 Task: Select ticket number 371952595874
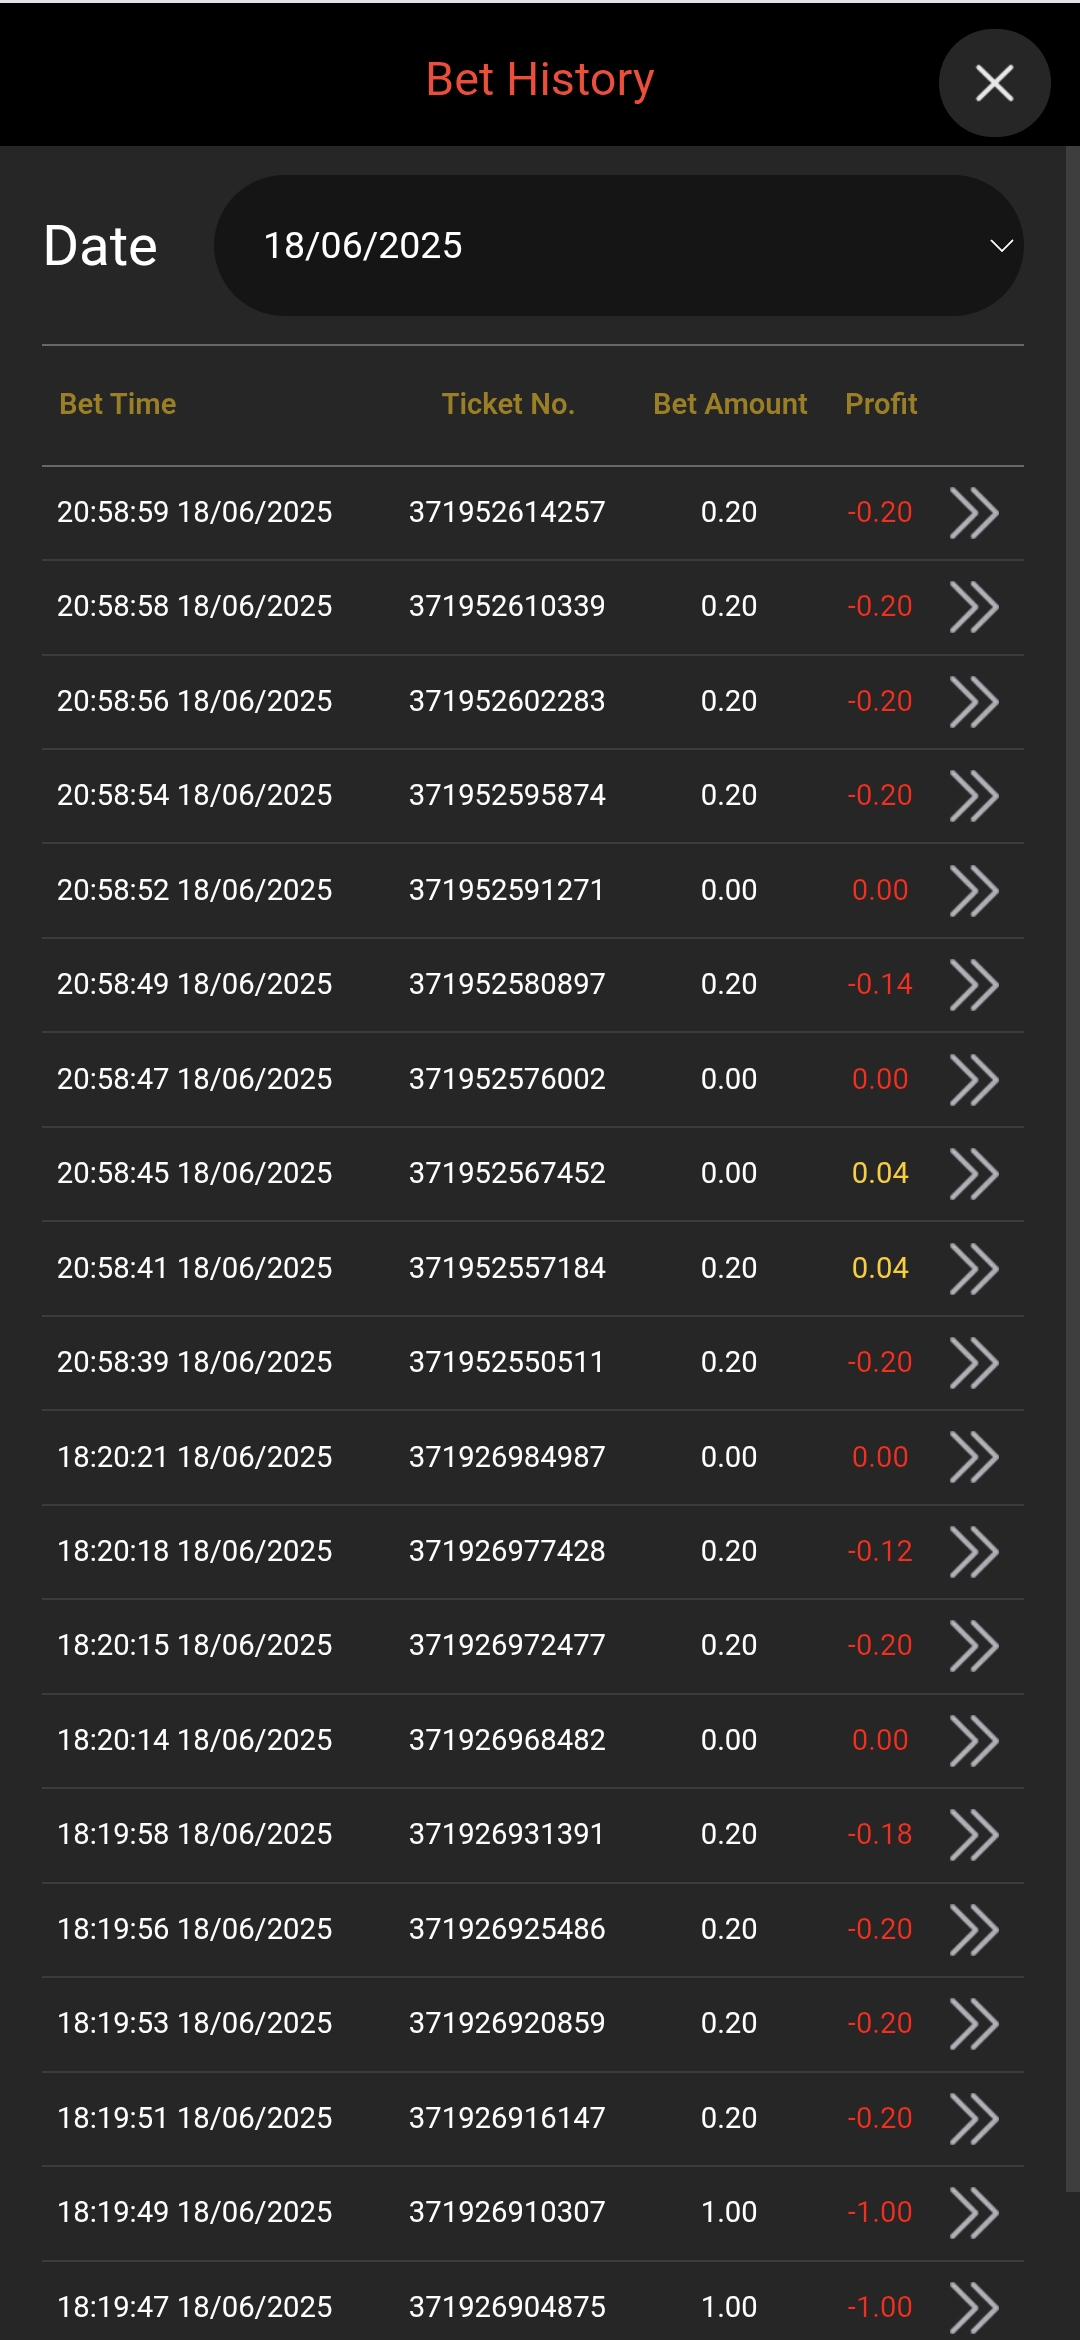507,795
